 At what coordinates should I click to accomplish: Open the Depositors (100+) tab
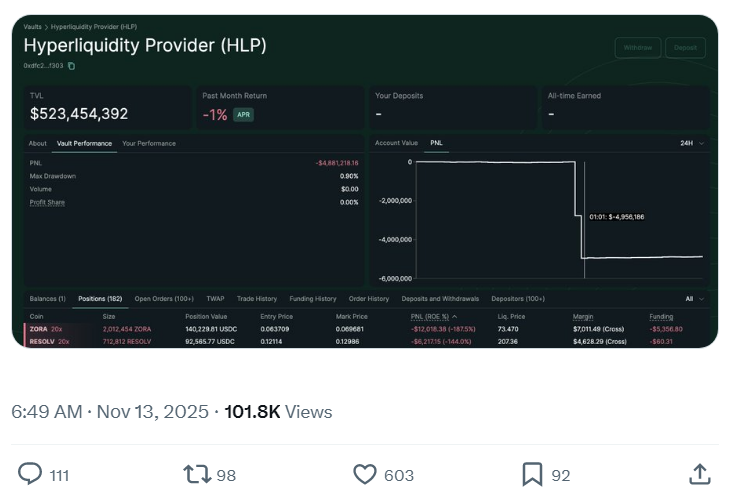[518, 298]
